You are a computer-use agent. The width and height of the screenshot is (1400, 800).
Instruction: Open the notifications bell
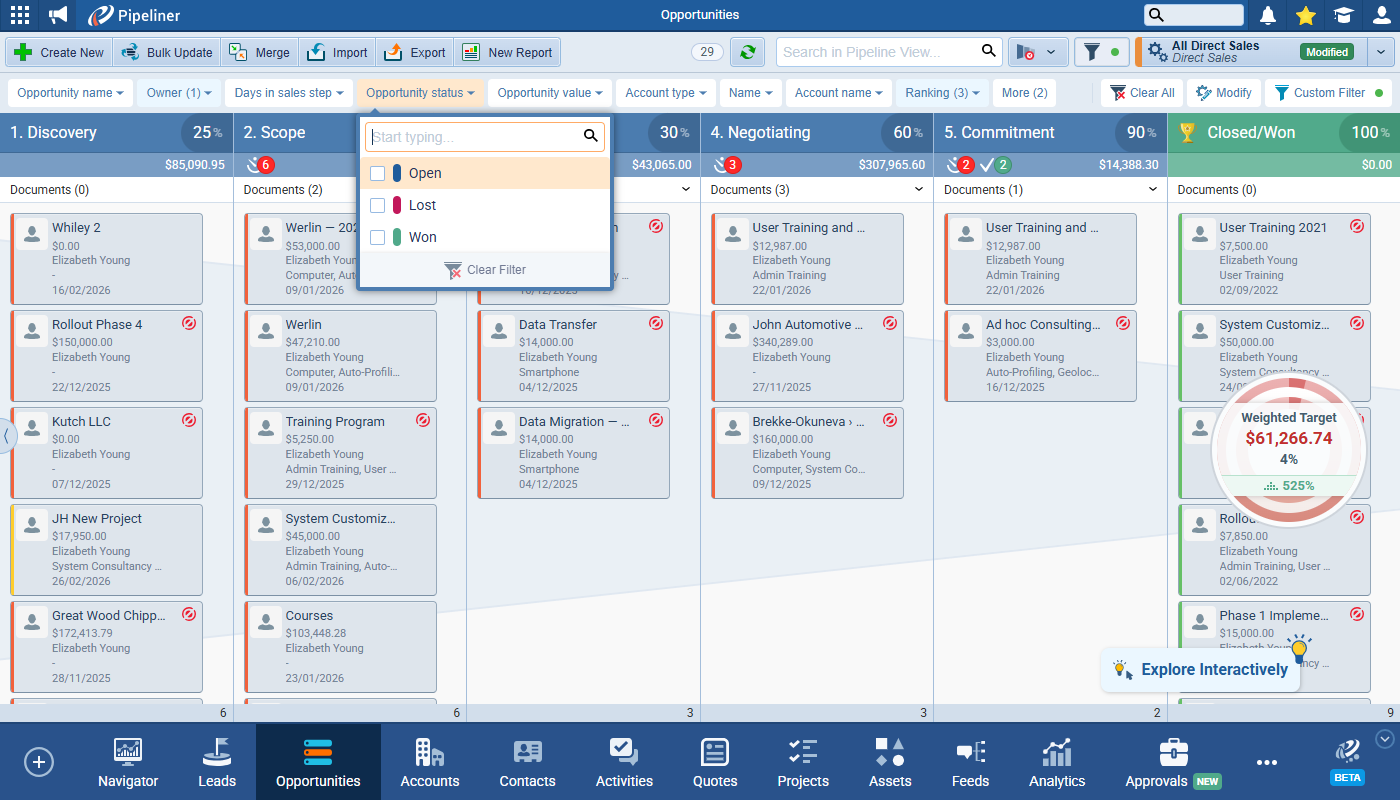tap(1268, 15)
